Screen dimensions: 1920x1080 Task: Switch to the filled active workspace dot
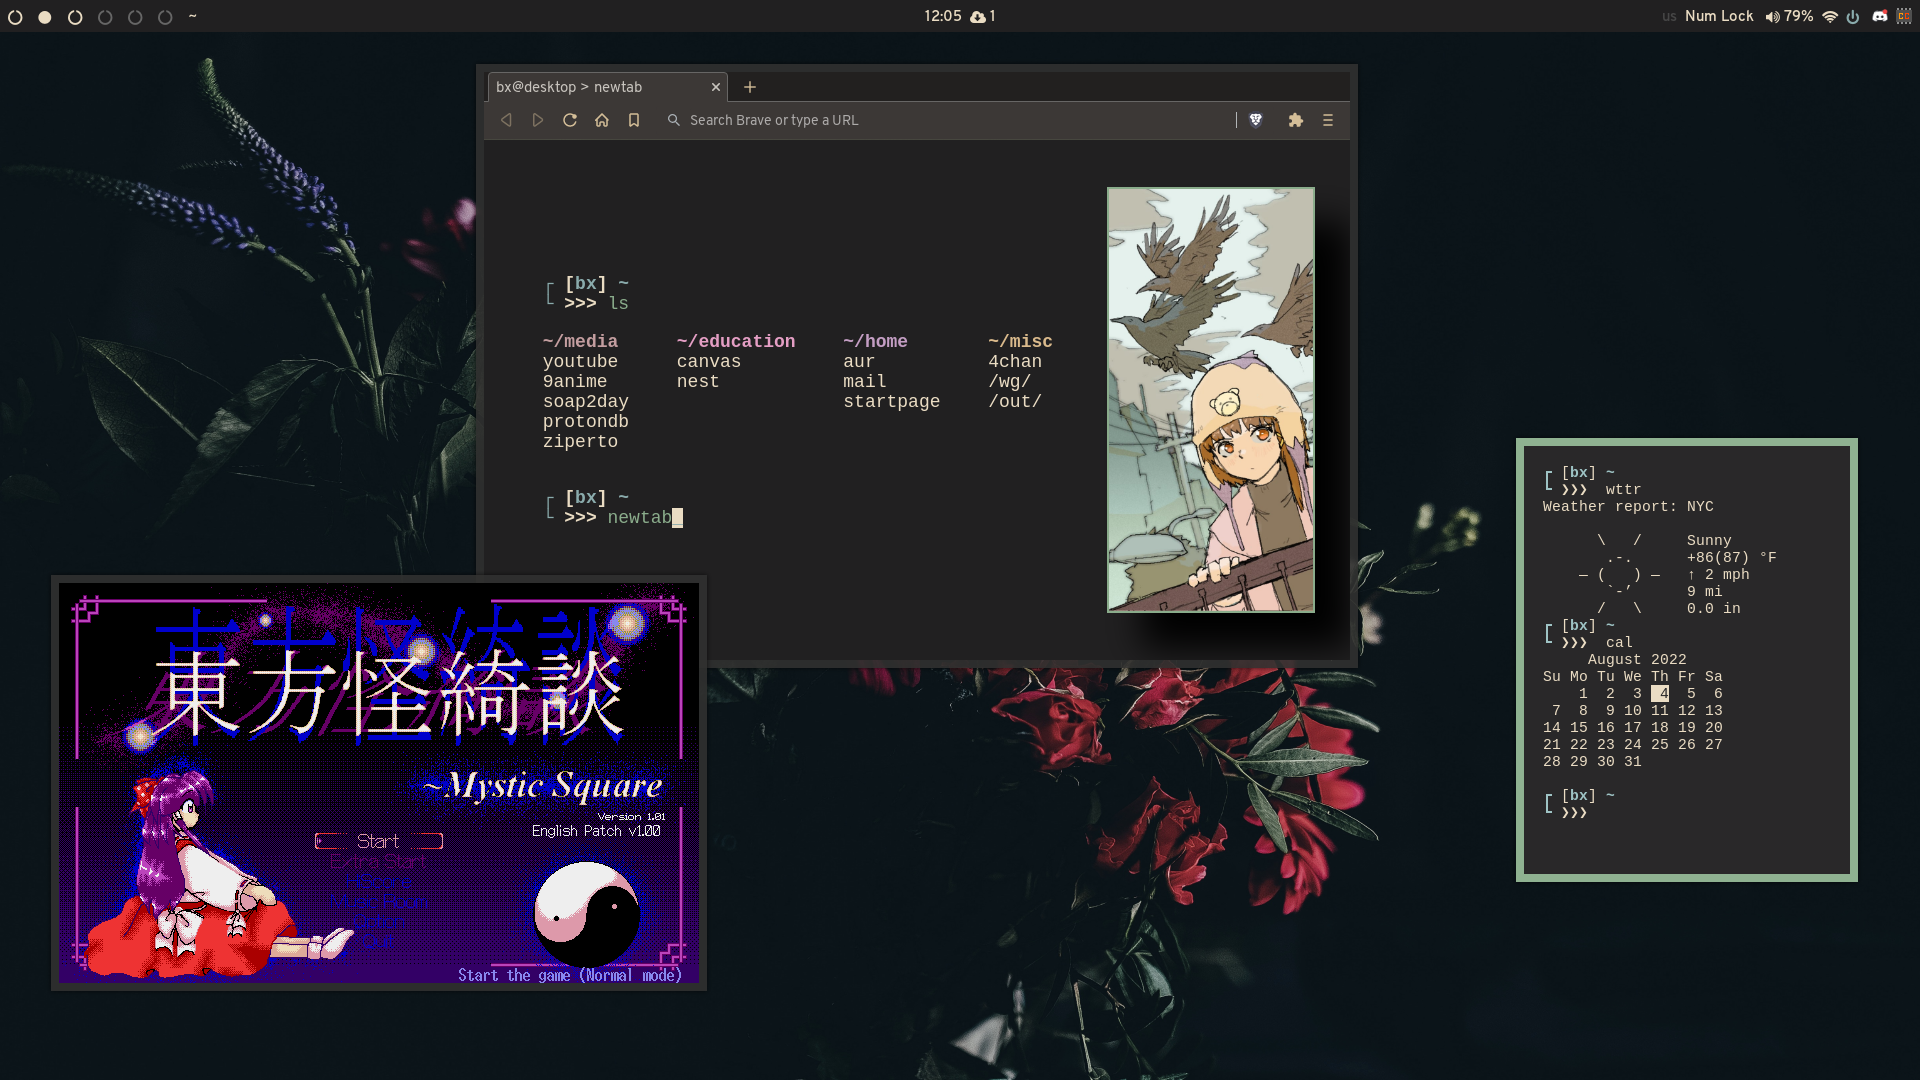click(45, 17)
